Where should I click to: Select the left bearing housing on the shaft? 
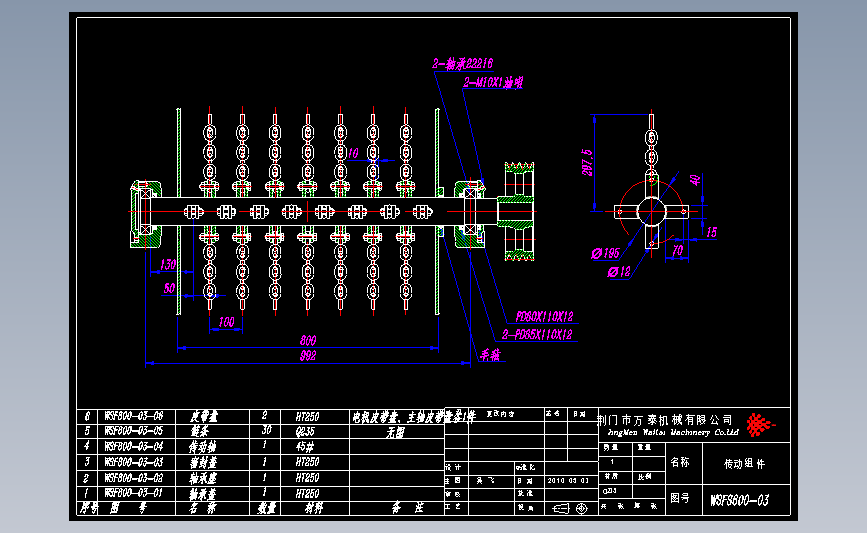[145, 213]
